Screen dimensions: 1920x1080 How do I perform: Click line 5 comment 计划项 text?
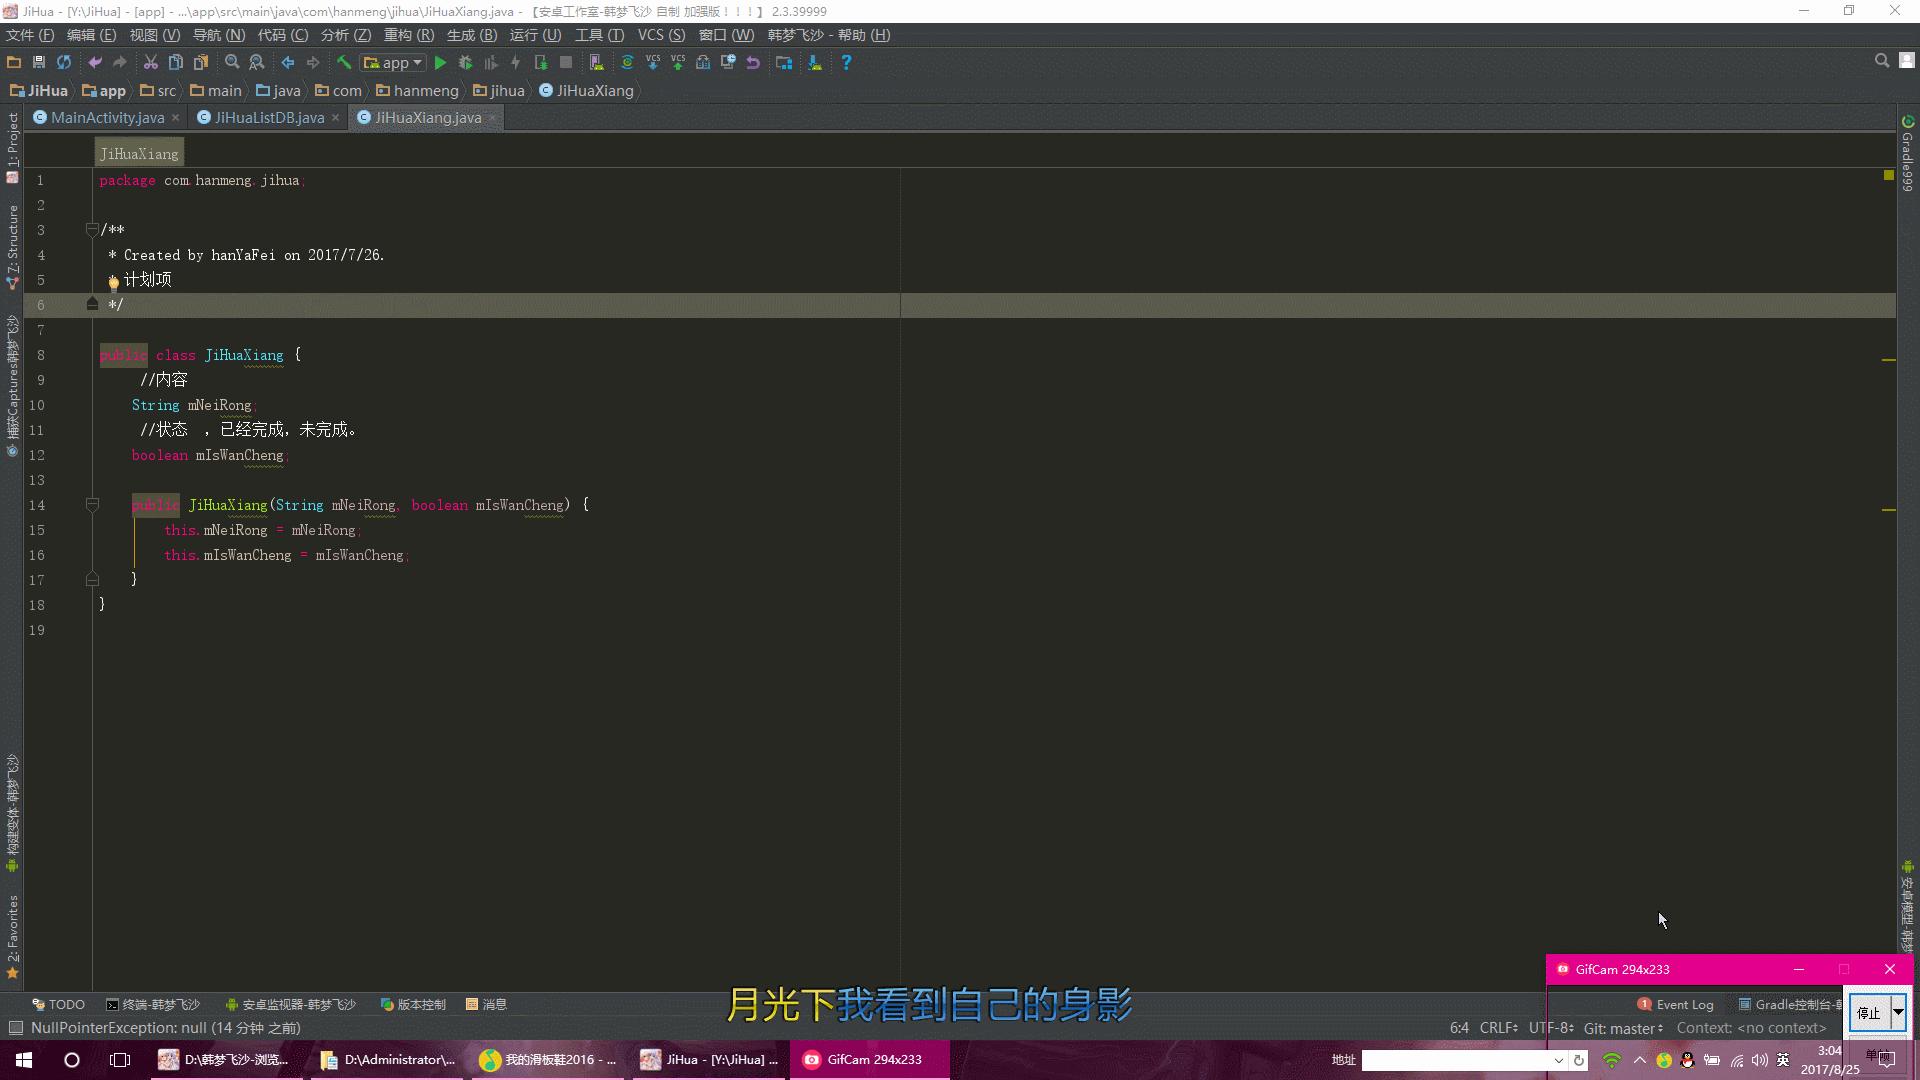[148, 278]
